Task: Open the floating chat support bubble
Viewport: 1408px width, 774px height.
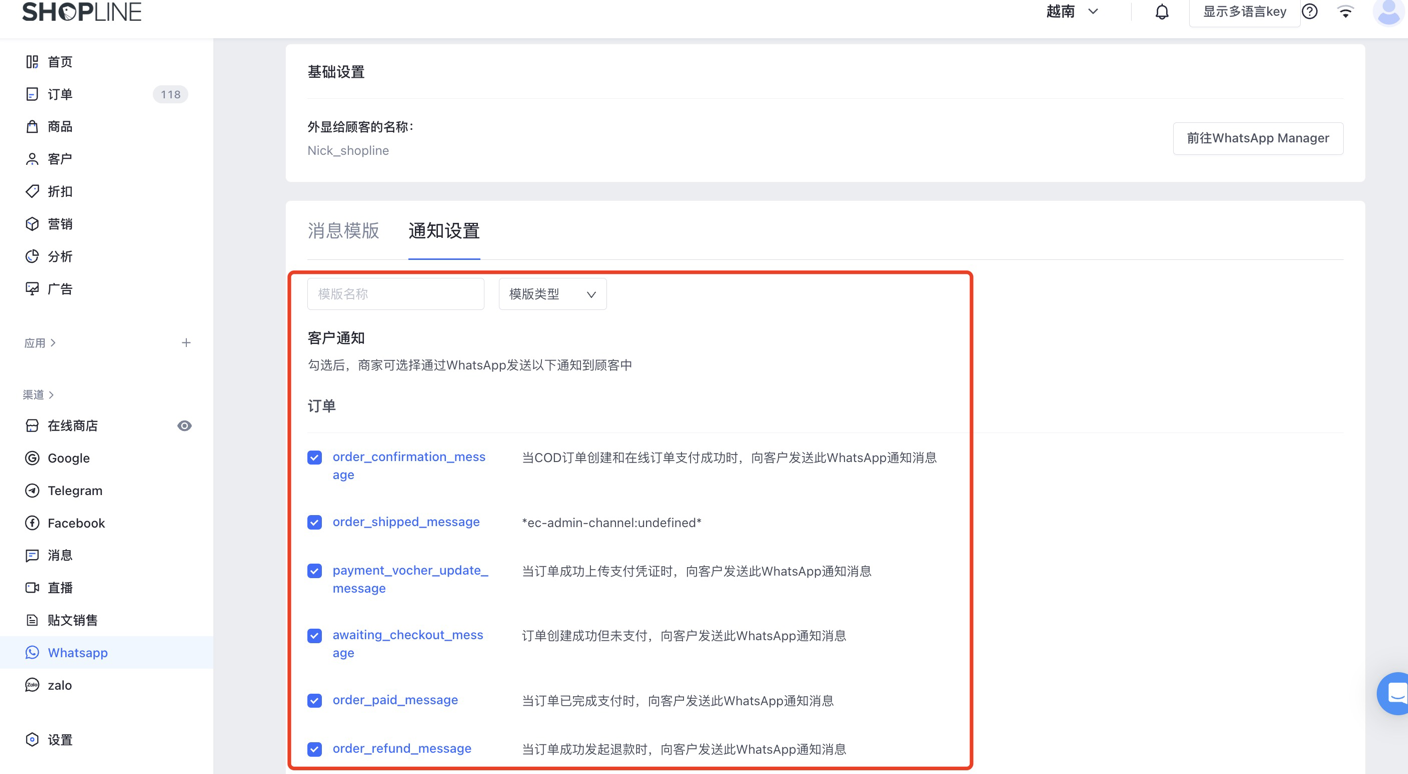Action: coord(1394,692)
